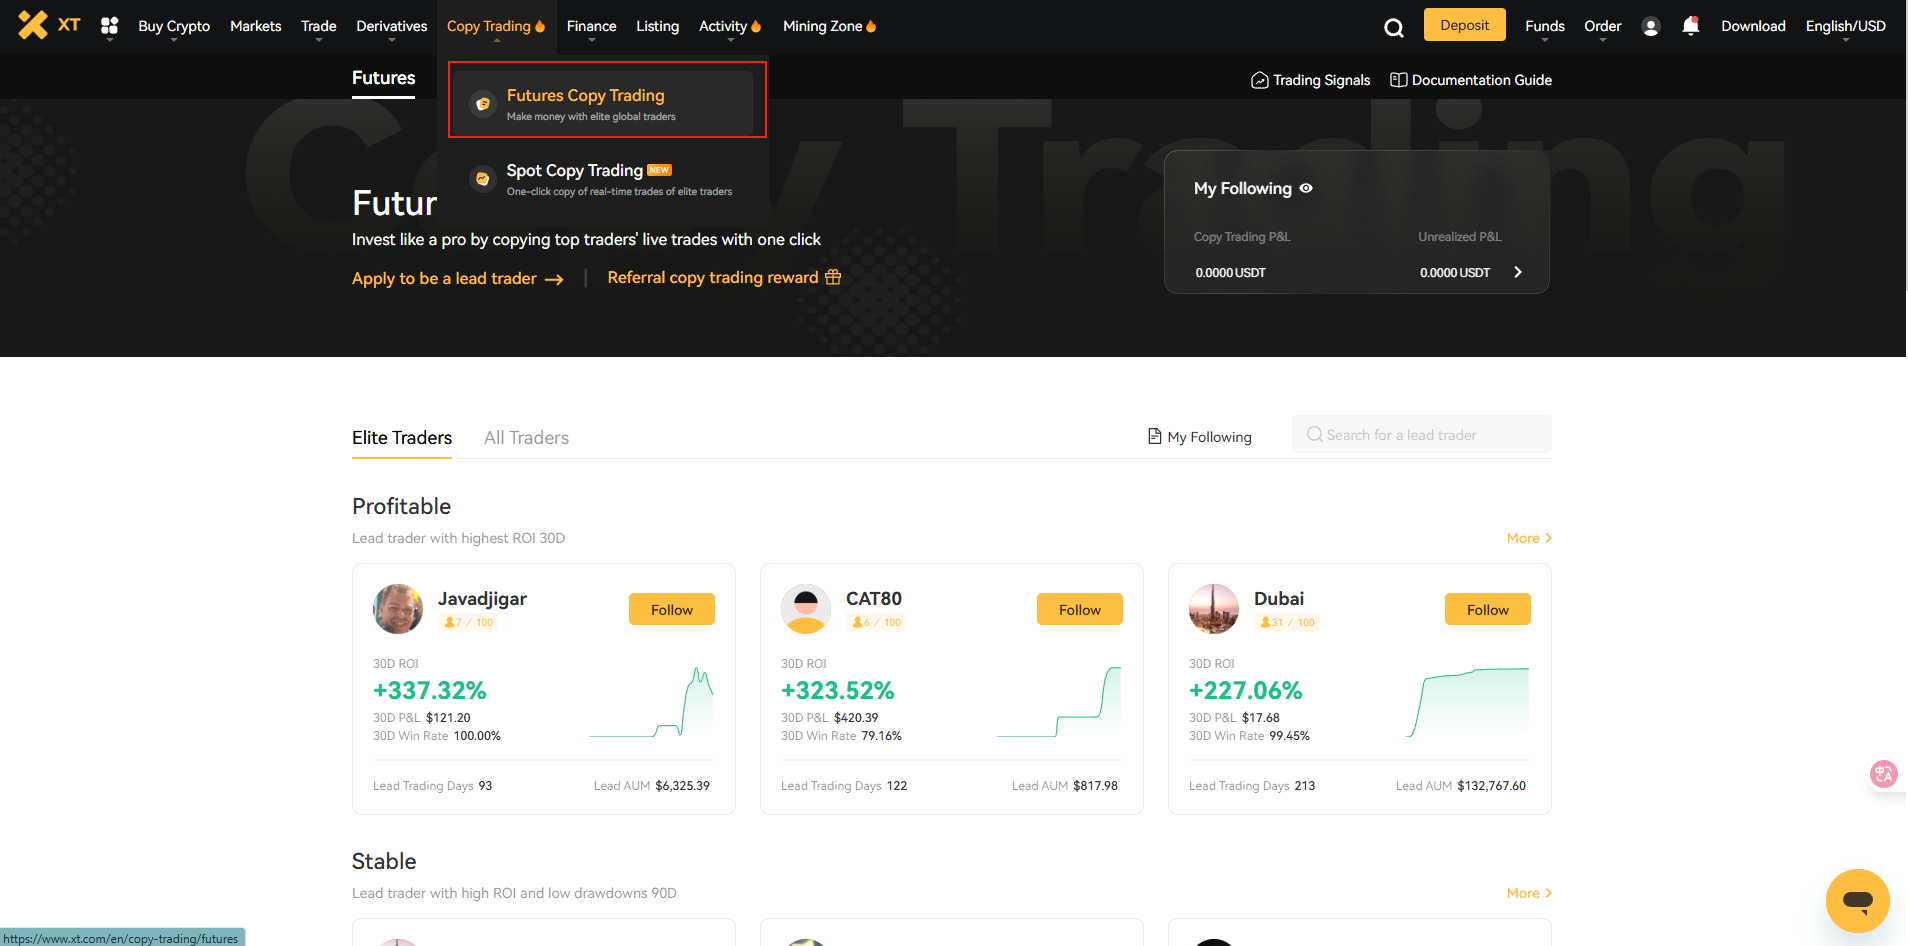Viewport: 1908px width, 946px height.
Task: Expand the Buy Crypto dropdown
Action: 174,26
